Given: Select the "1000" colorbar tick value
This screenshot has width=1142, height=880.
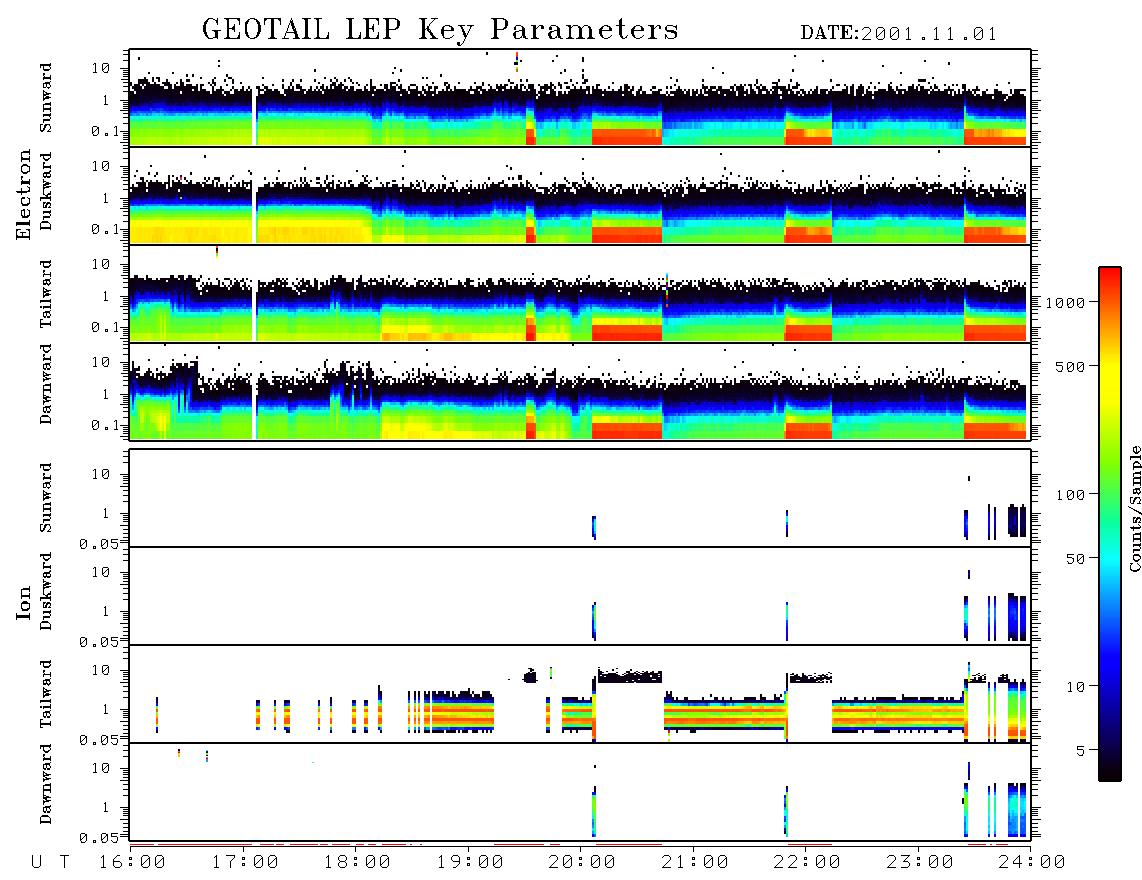Looking at the screenshot, I should [x=1065, y=302].
